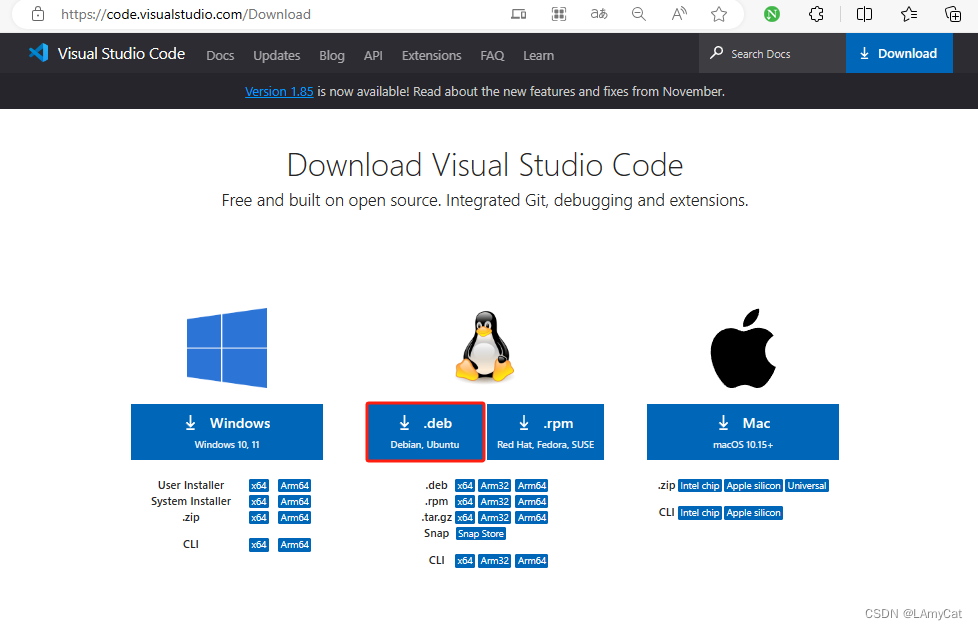Viewport: 978px width, 630px height.
Task: Click the green N profile extension icon
Action: (772, 14)
